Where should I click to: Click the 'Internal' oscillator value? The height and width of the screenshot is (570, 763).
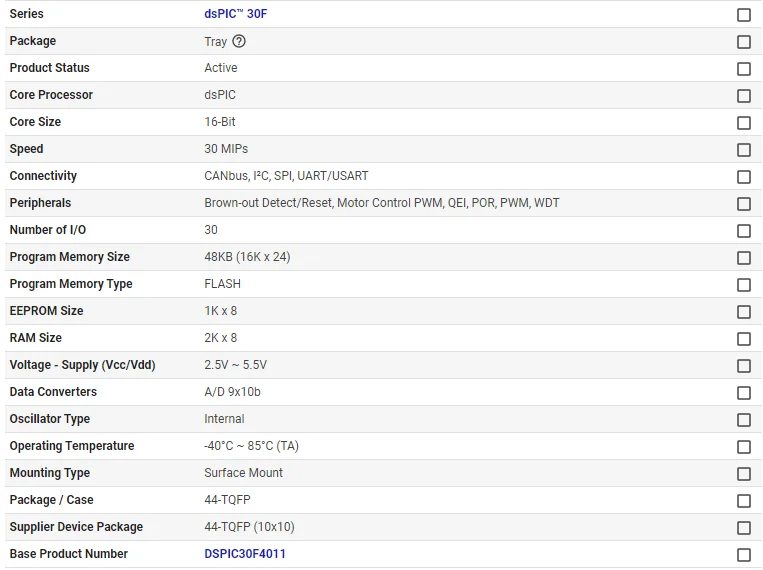point(224,419)
